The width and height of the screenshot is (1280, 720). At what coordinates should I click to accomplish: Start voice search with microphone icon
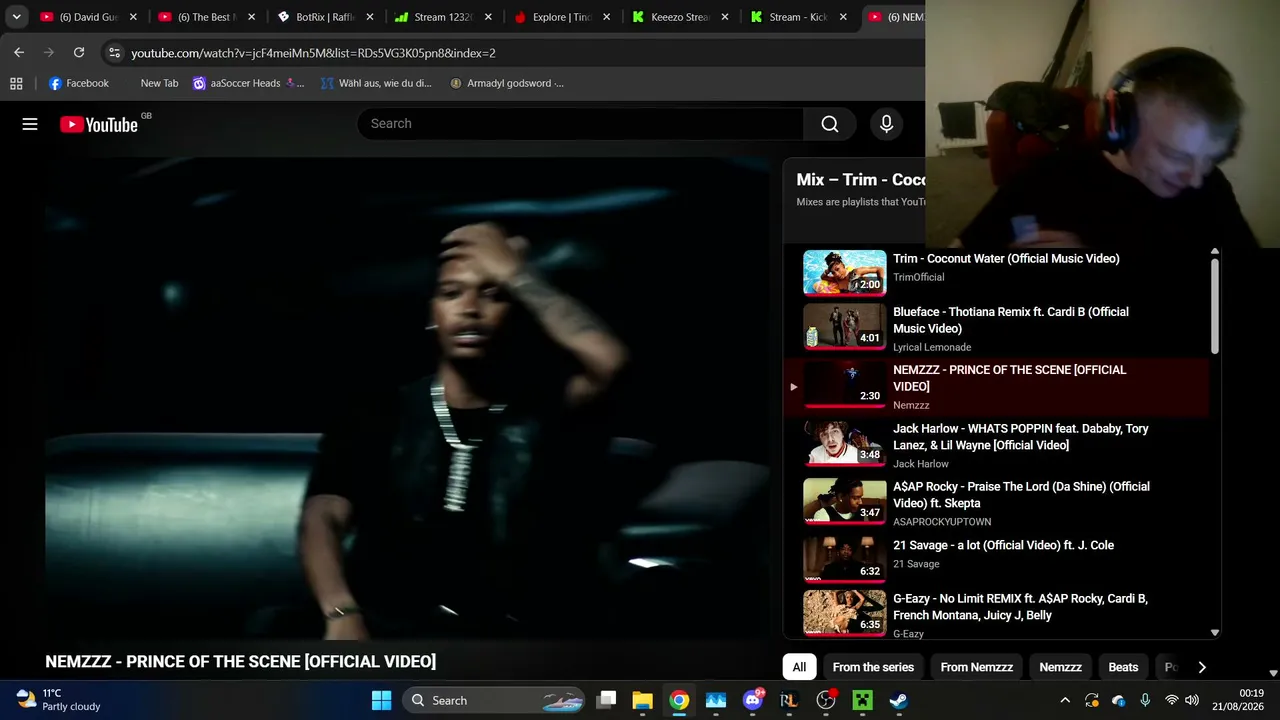886,124
